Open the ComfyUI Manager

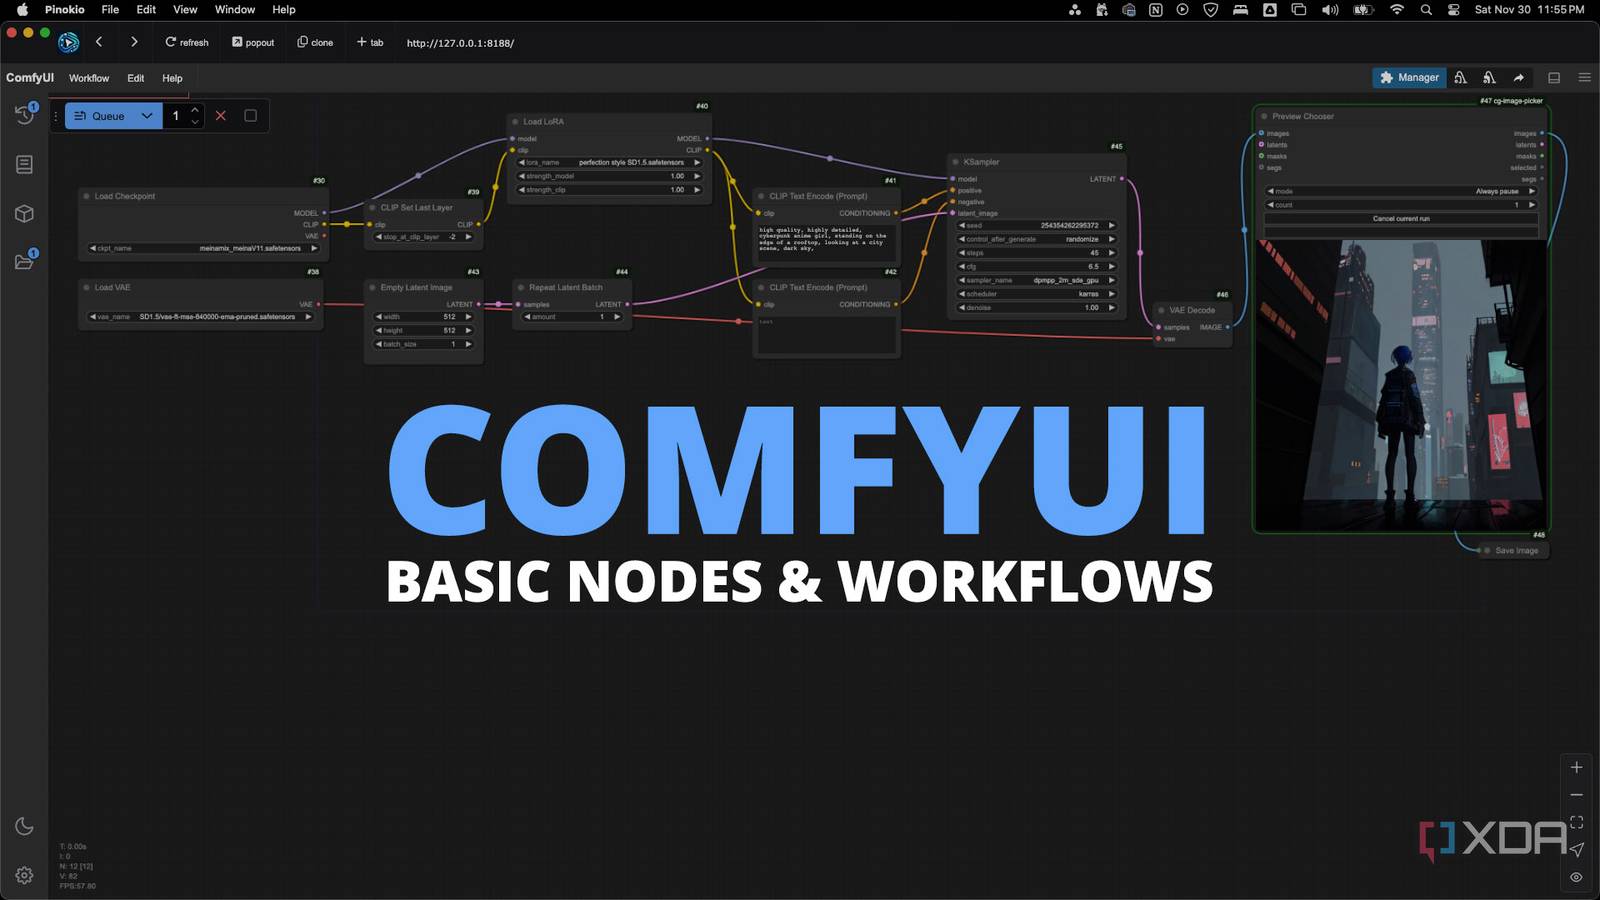point(1409,77)
